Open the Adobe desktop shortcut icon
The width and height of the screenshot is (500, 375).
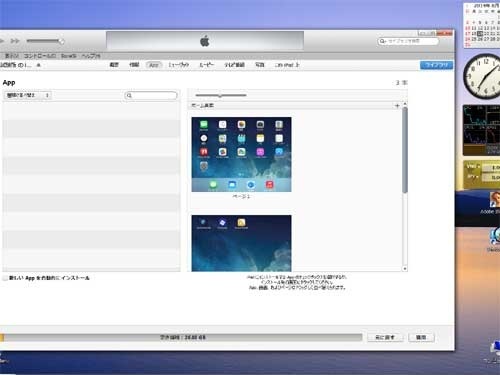[x=494, y=202]
